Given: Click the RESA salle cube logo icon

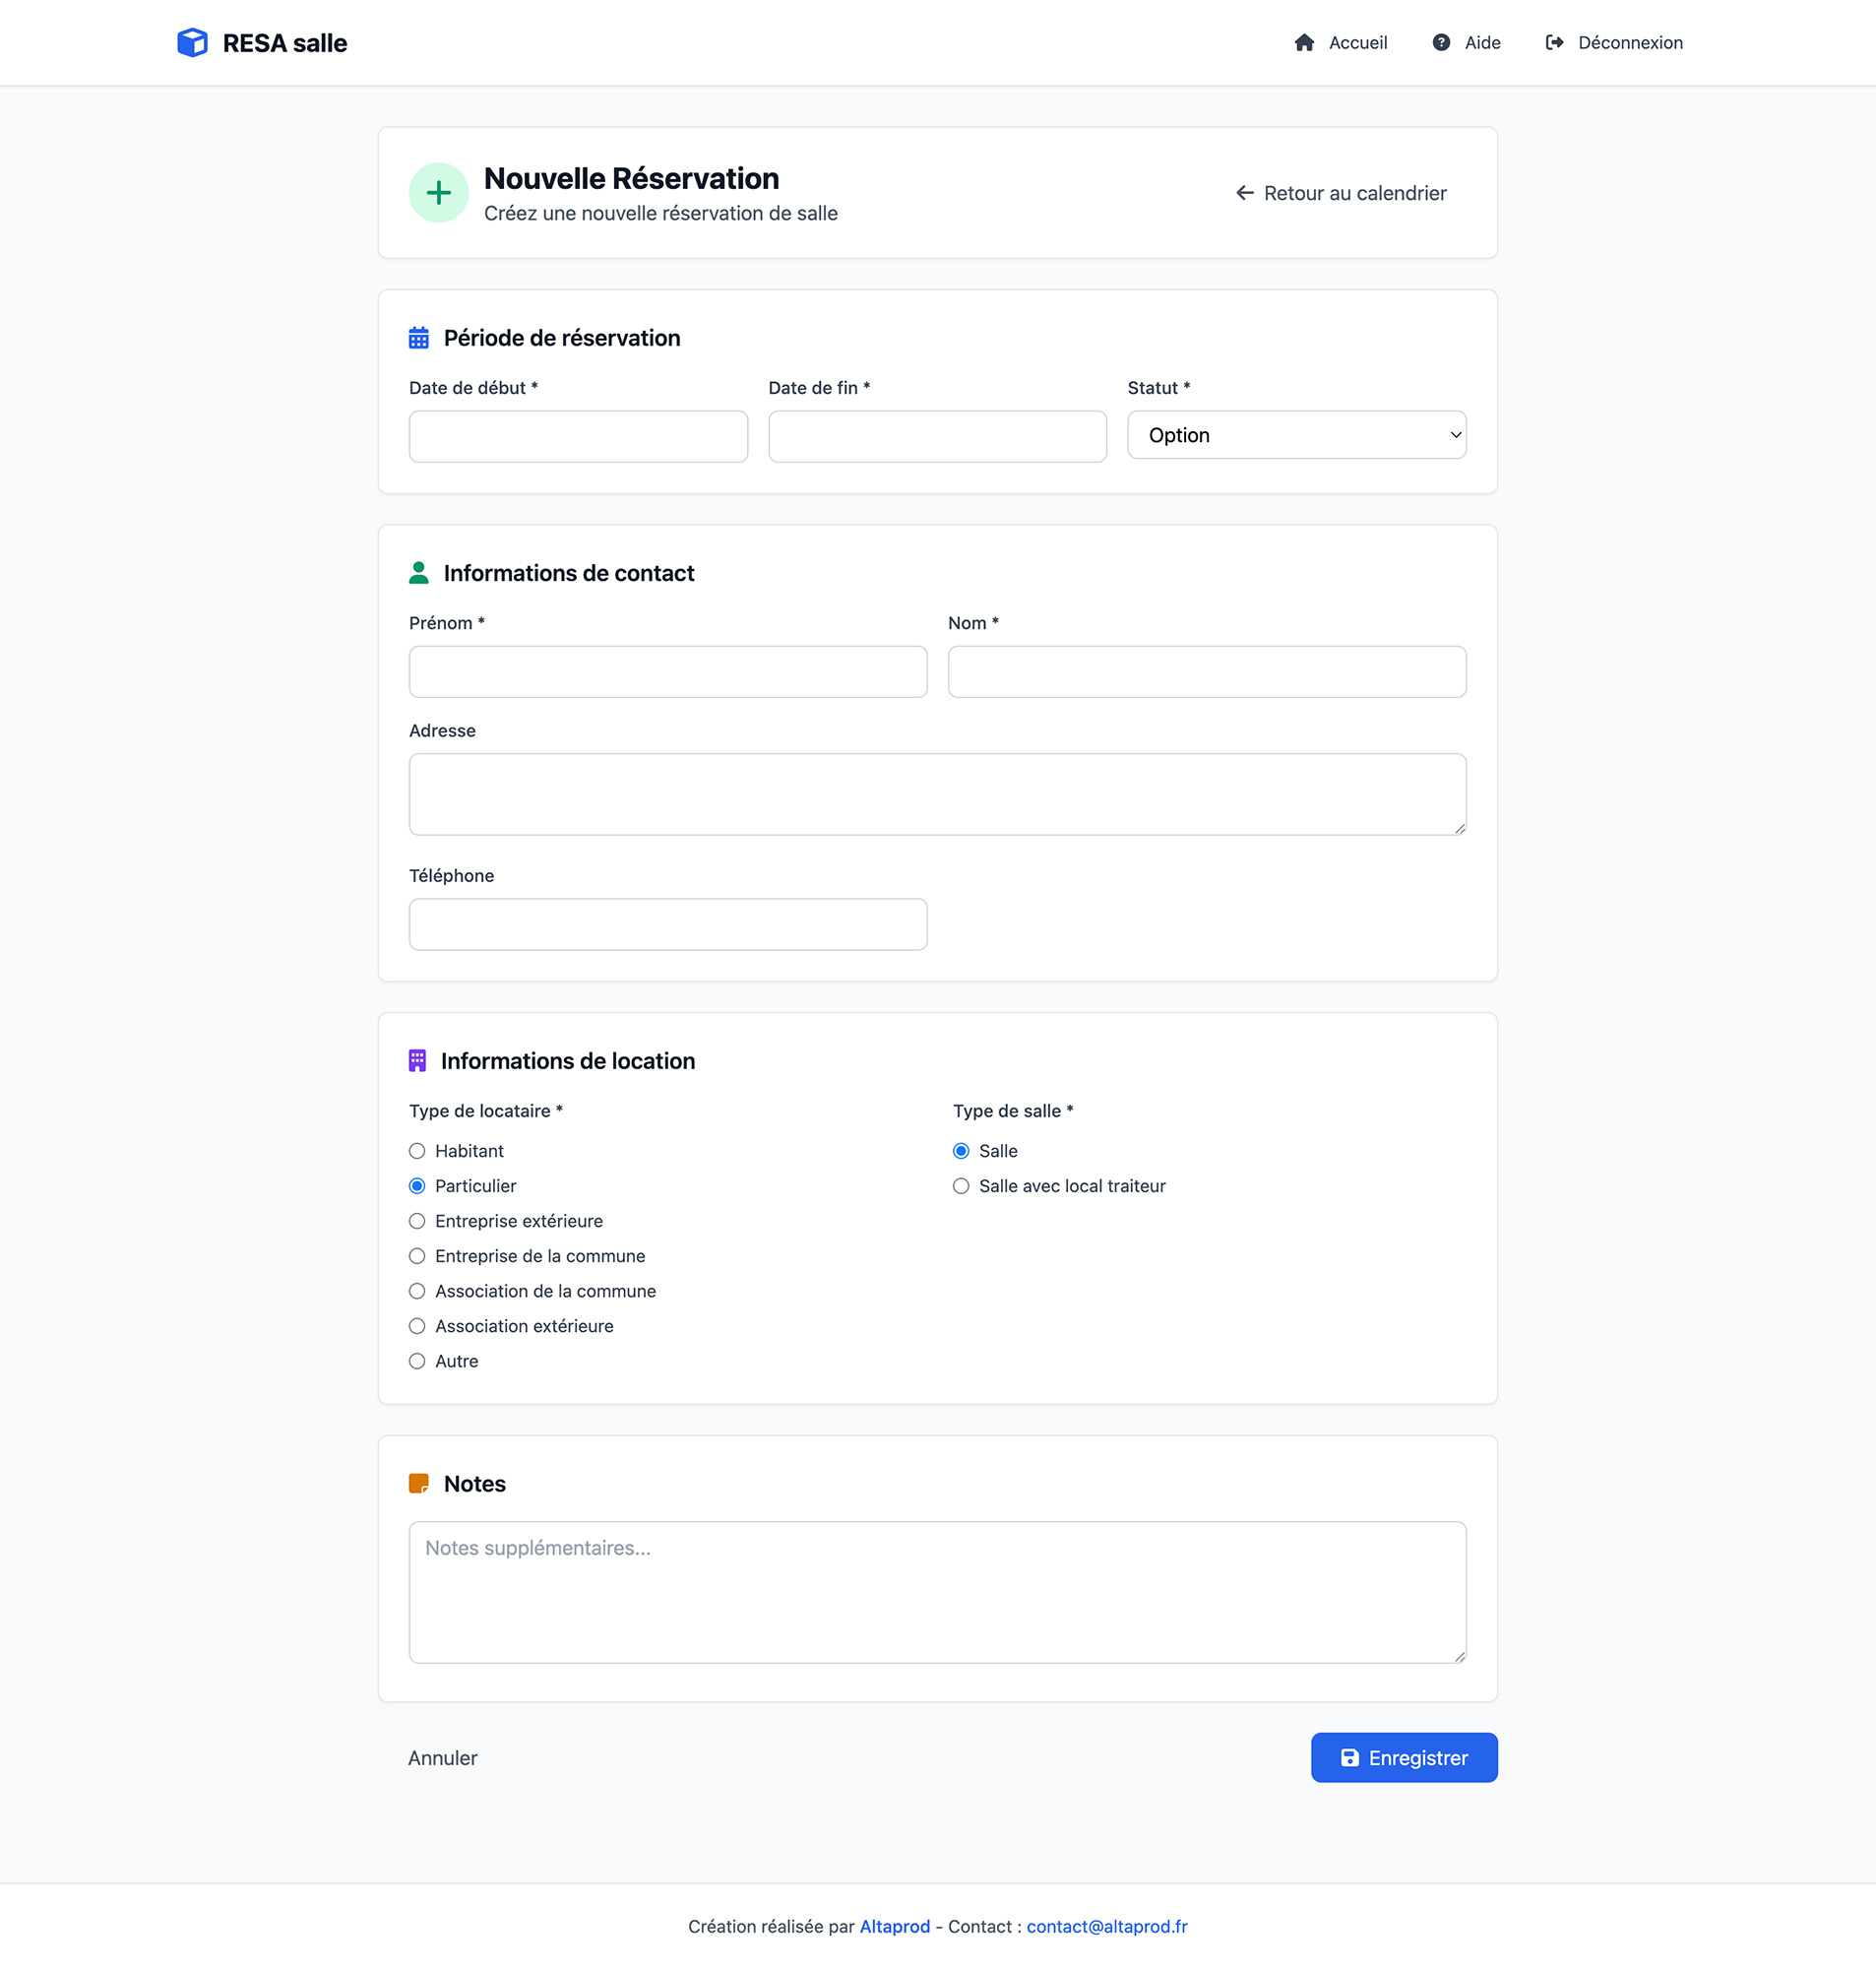Looking at the screenshot, I should [192, 43].
